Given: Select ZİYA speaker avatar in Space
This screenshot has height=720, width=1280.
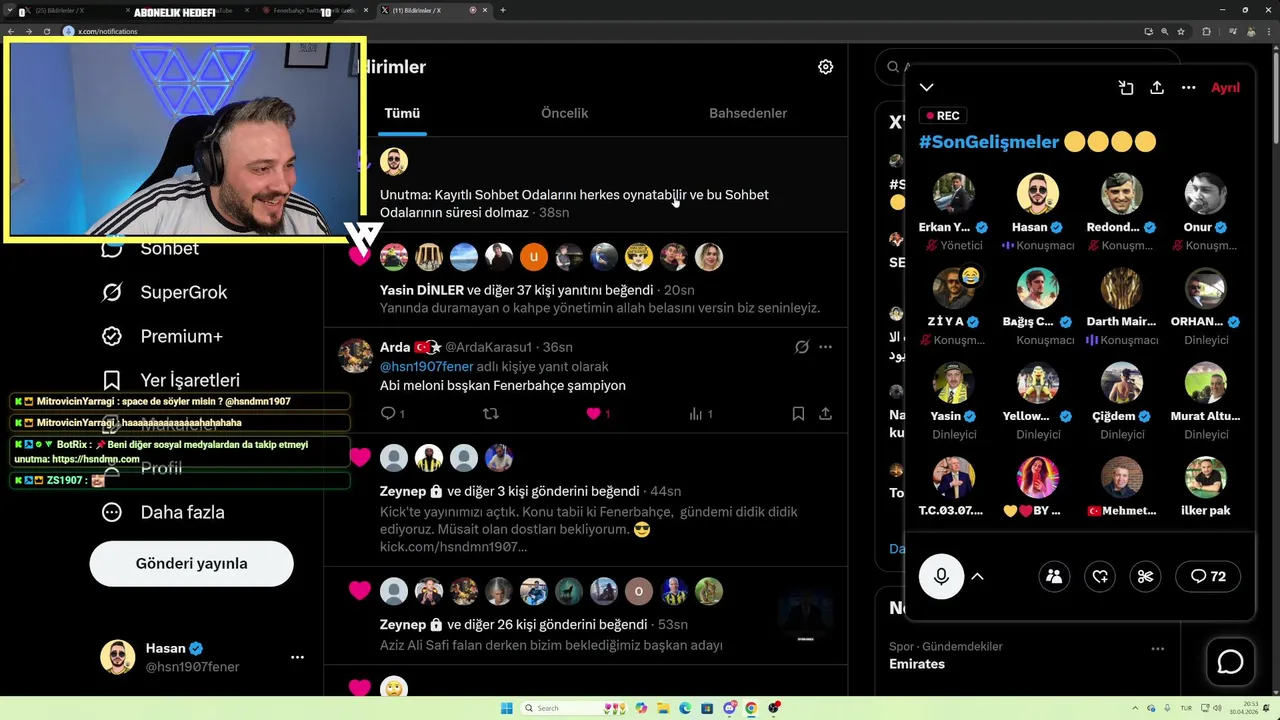Looking at the screenshot, I should coord(954,288).
